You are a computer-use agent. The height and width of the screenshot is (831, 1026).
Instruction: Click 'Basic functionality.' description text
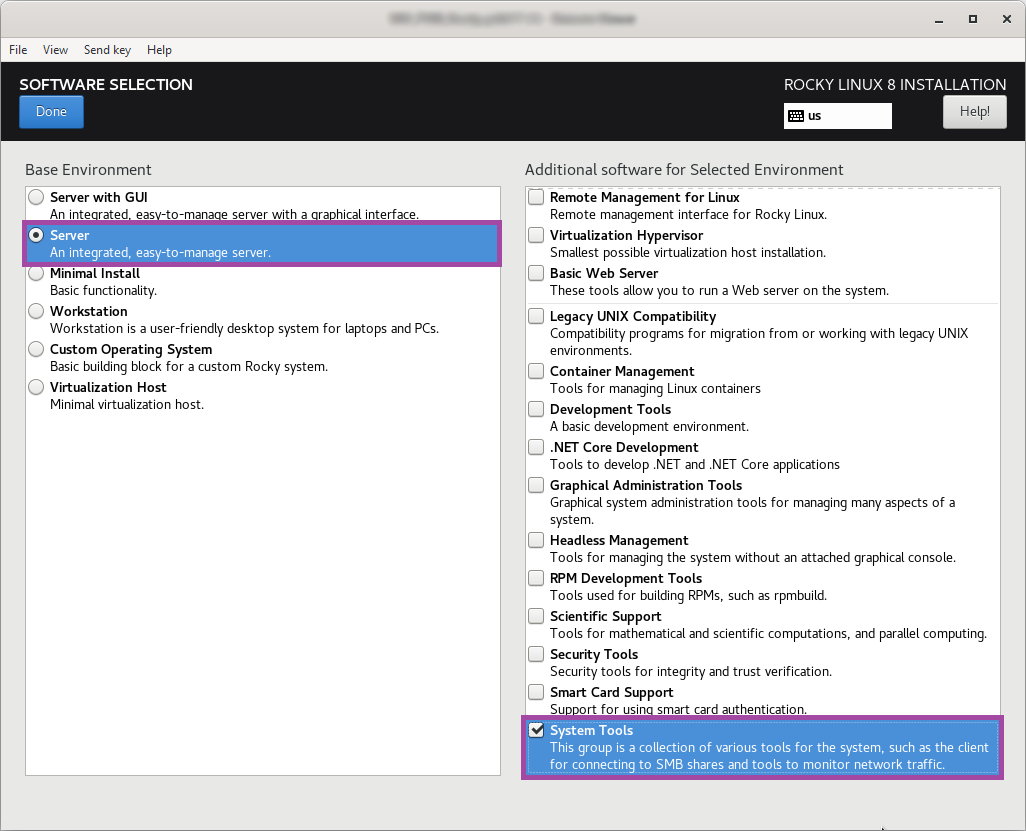click(103, 290)
